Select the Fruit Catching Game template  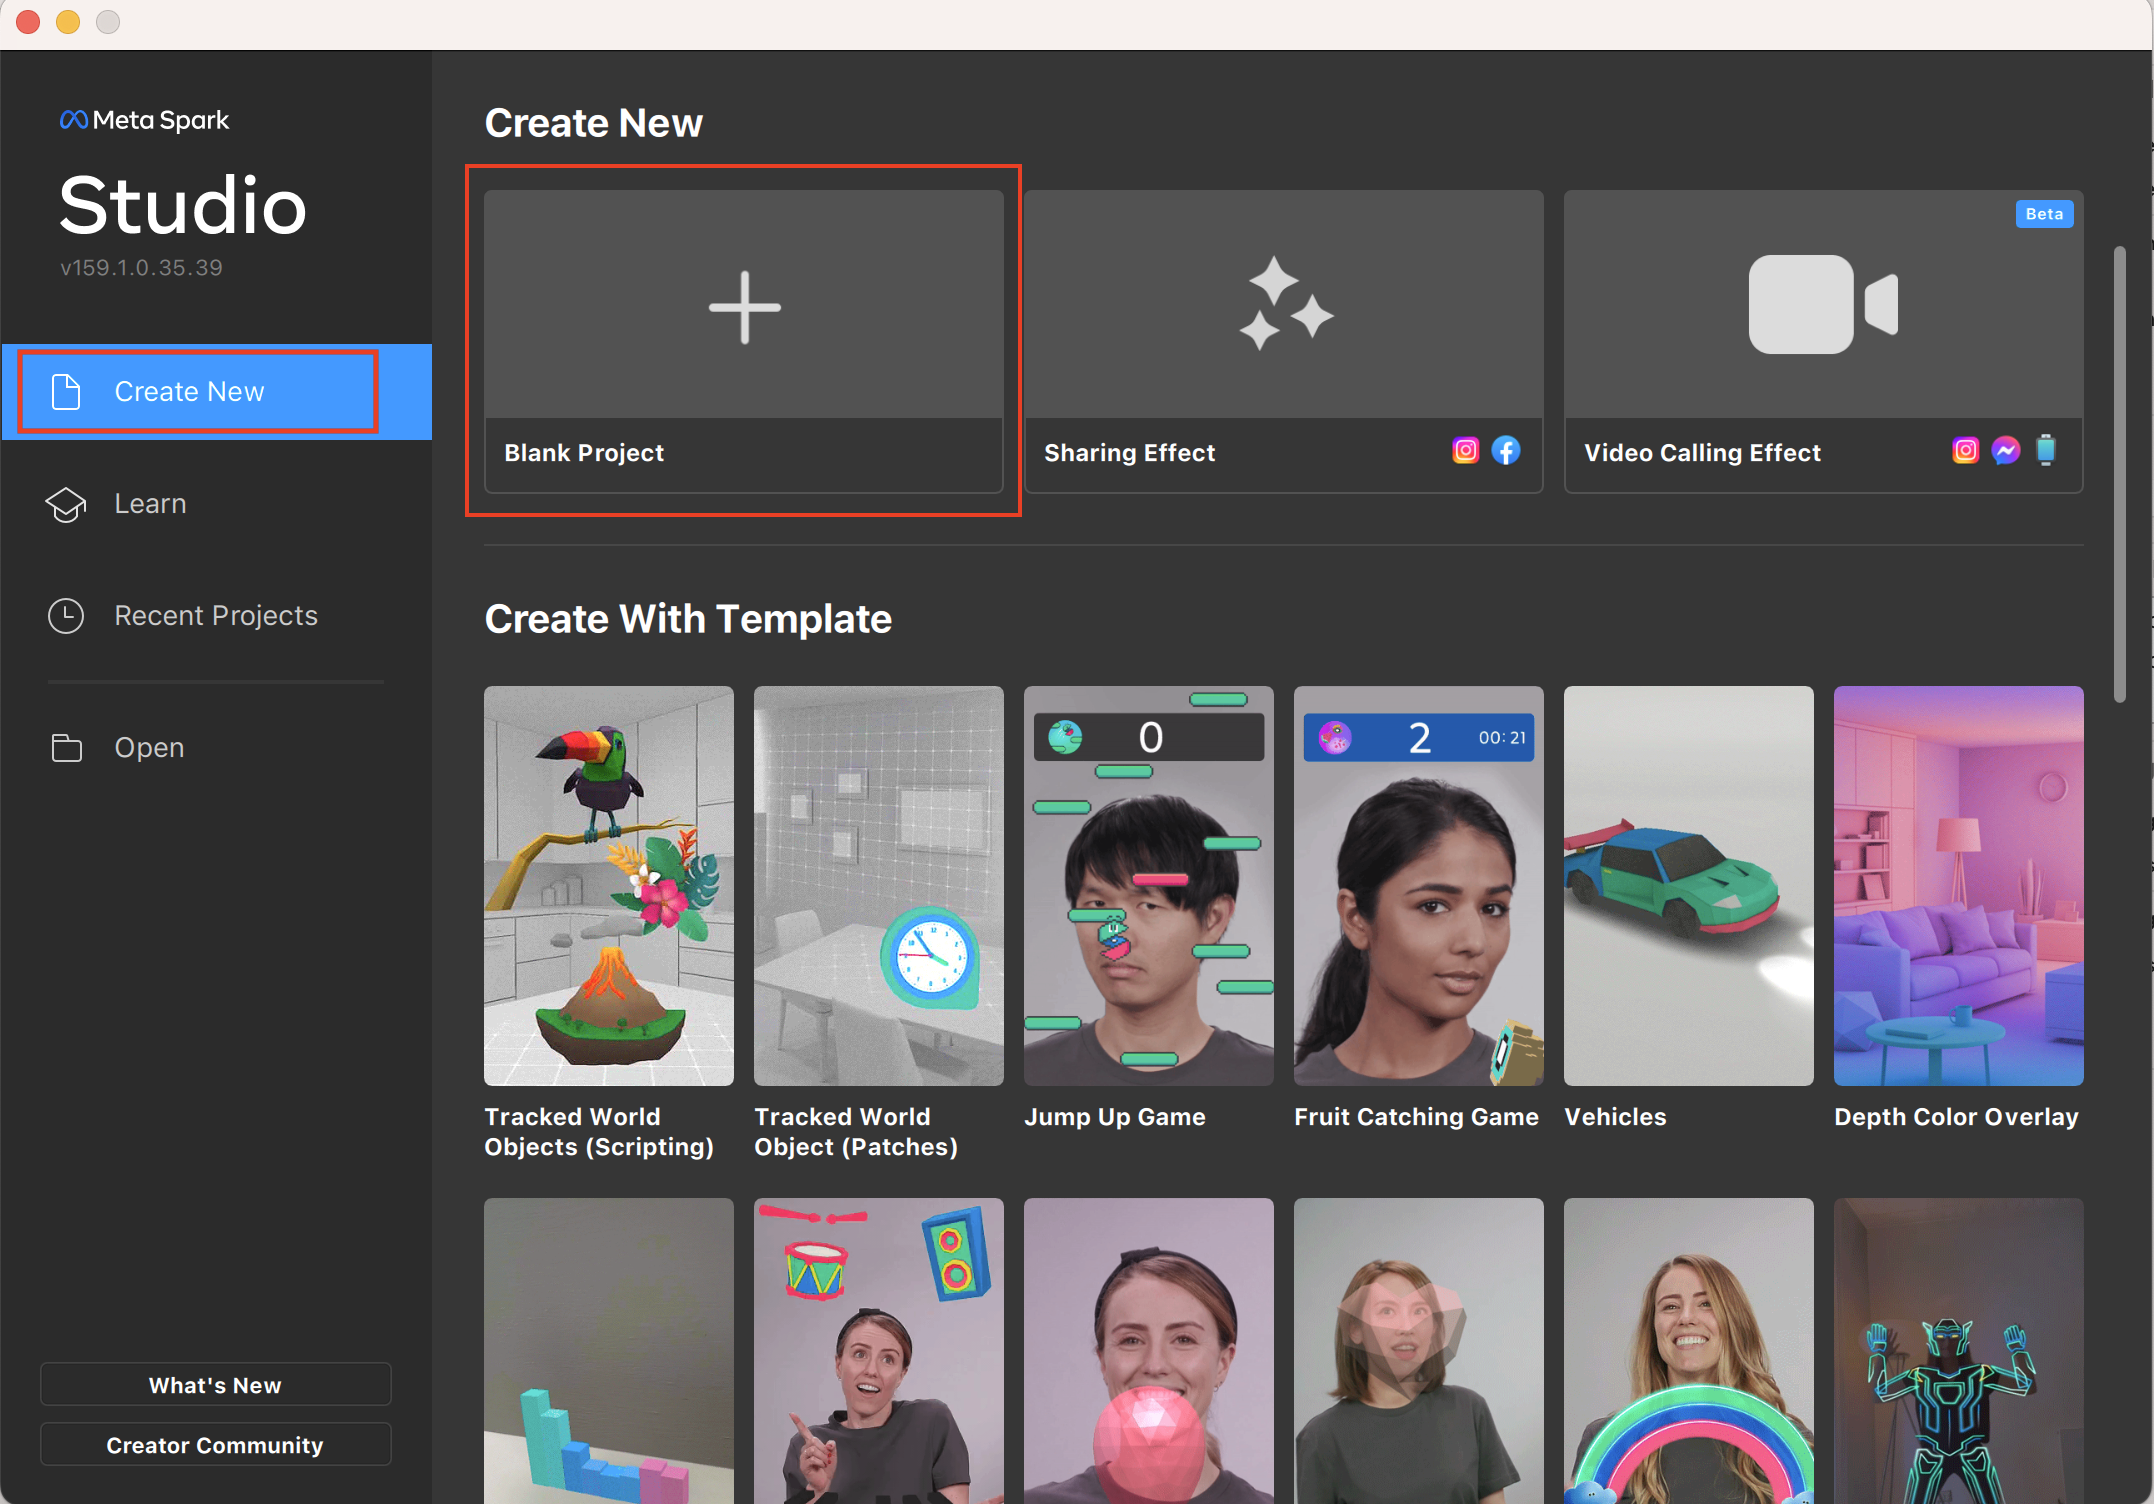[x=1418, y=886]
